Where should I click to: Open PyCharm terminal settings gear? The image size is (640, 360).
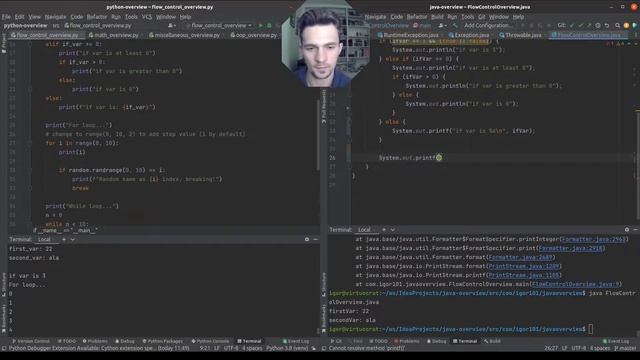[x=307, y=240]
